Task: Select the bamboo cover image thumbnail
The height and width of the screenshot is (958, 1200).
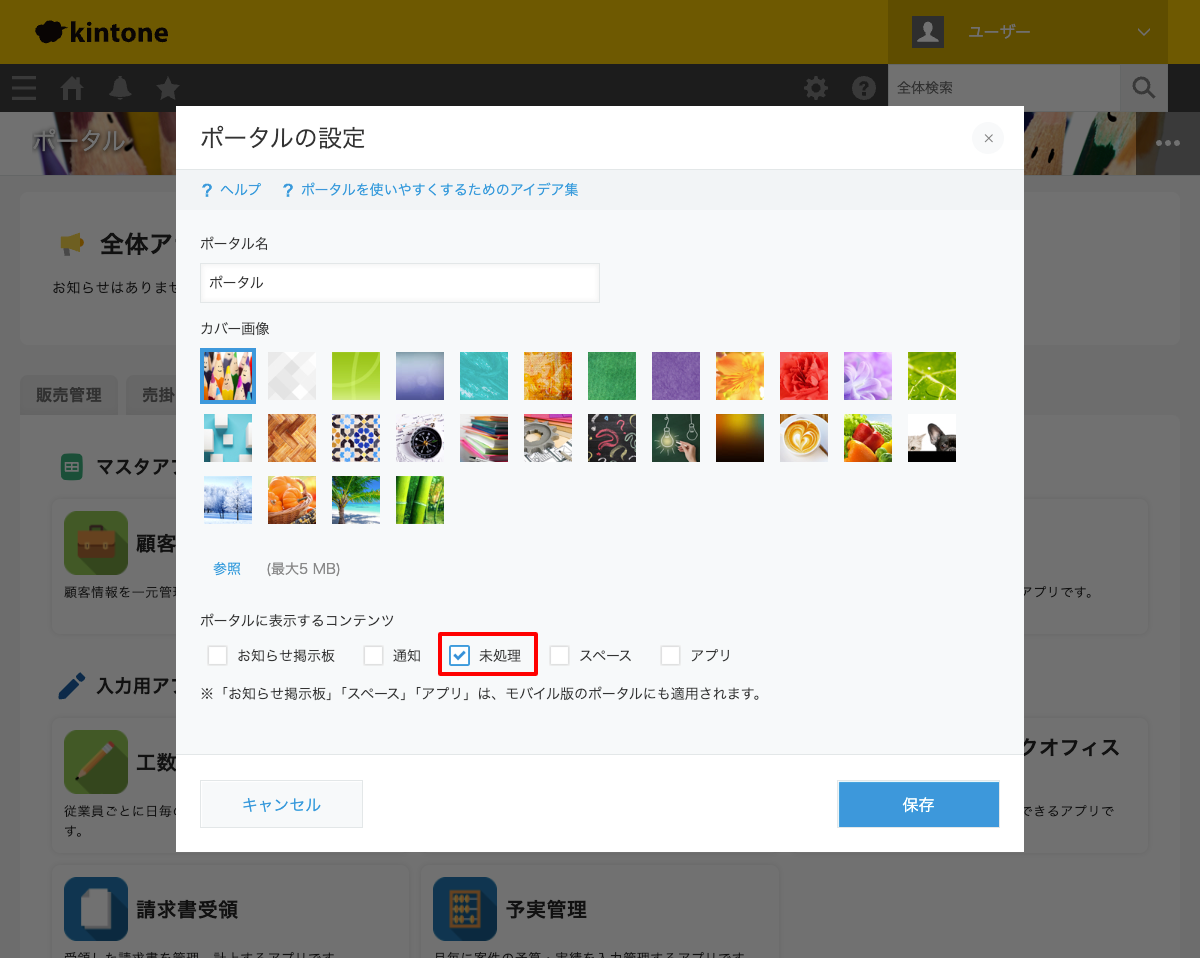Action: click(419, 499)
